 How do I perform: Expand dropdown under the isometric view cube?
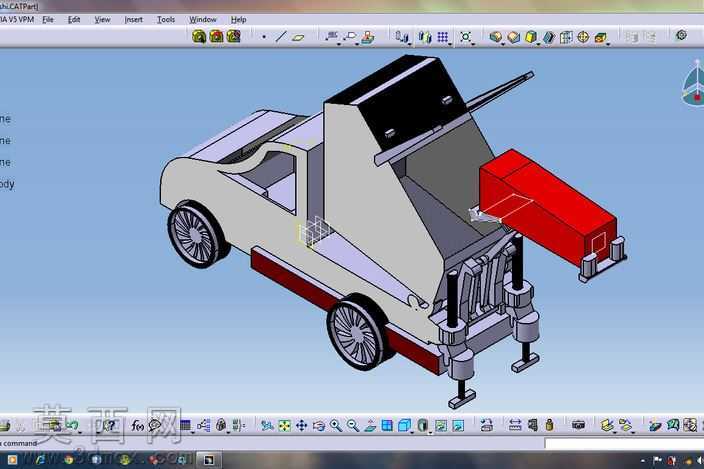coord(412,433)
